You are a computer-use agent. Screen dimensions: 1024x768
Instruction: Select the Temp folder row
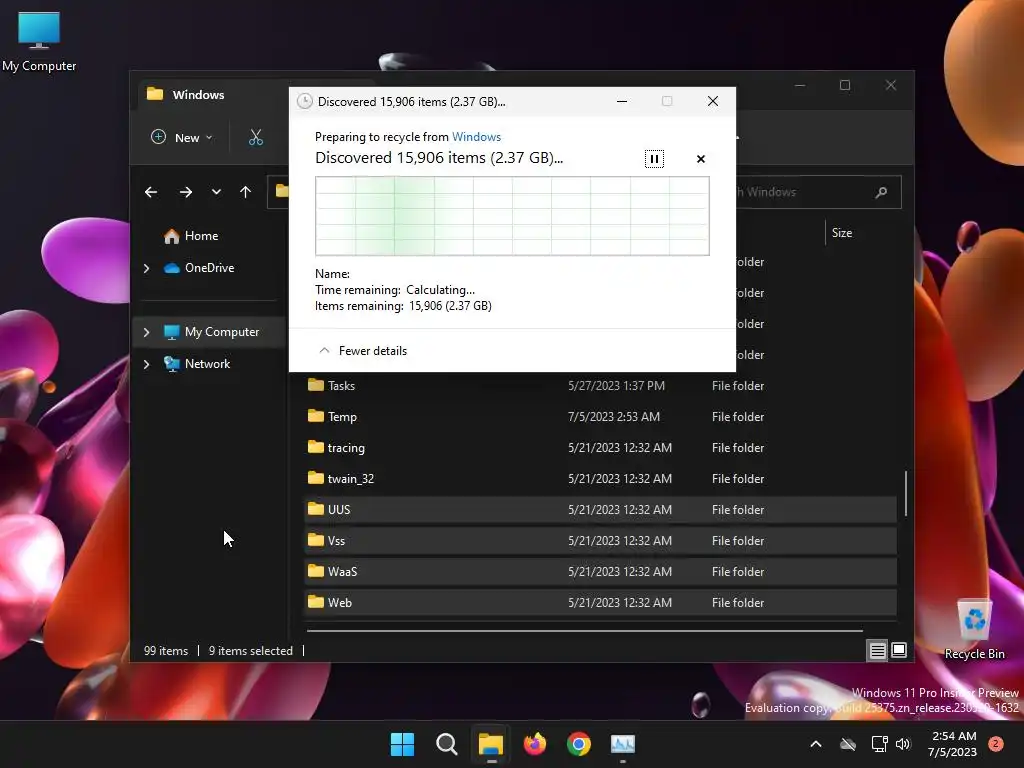(x=600, y=417)
